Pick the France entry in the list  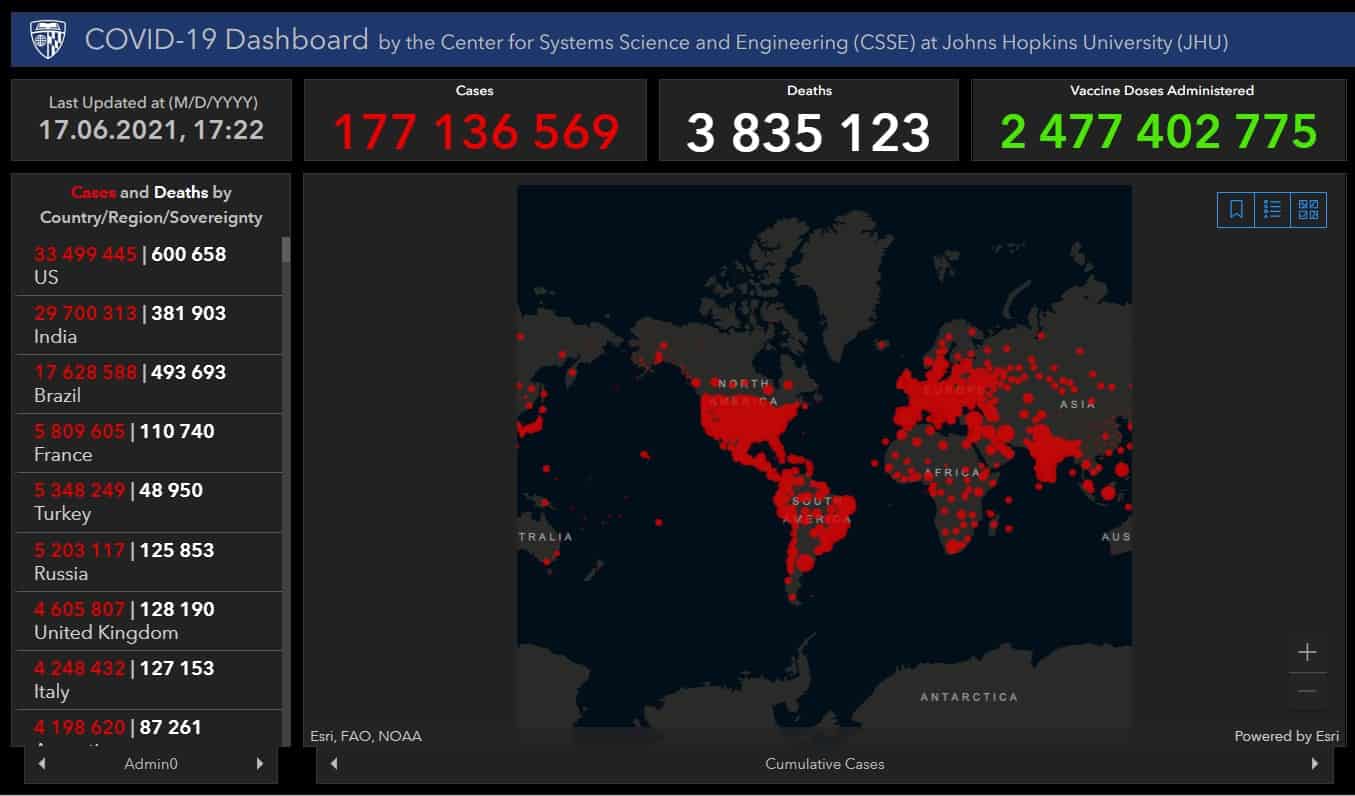pos(148,442)
